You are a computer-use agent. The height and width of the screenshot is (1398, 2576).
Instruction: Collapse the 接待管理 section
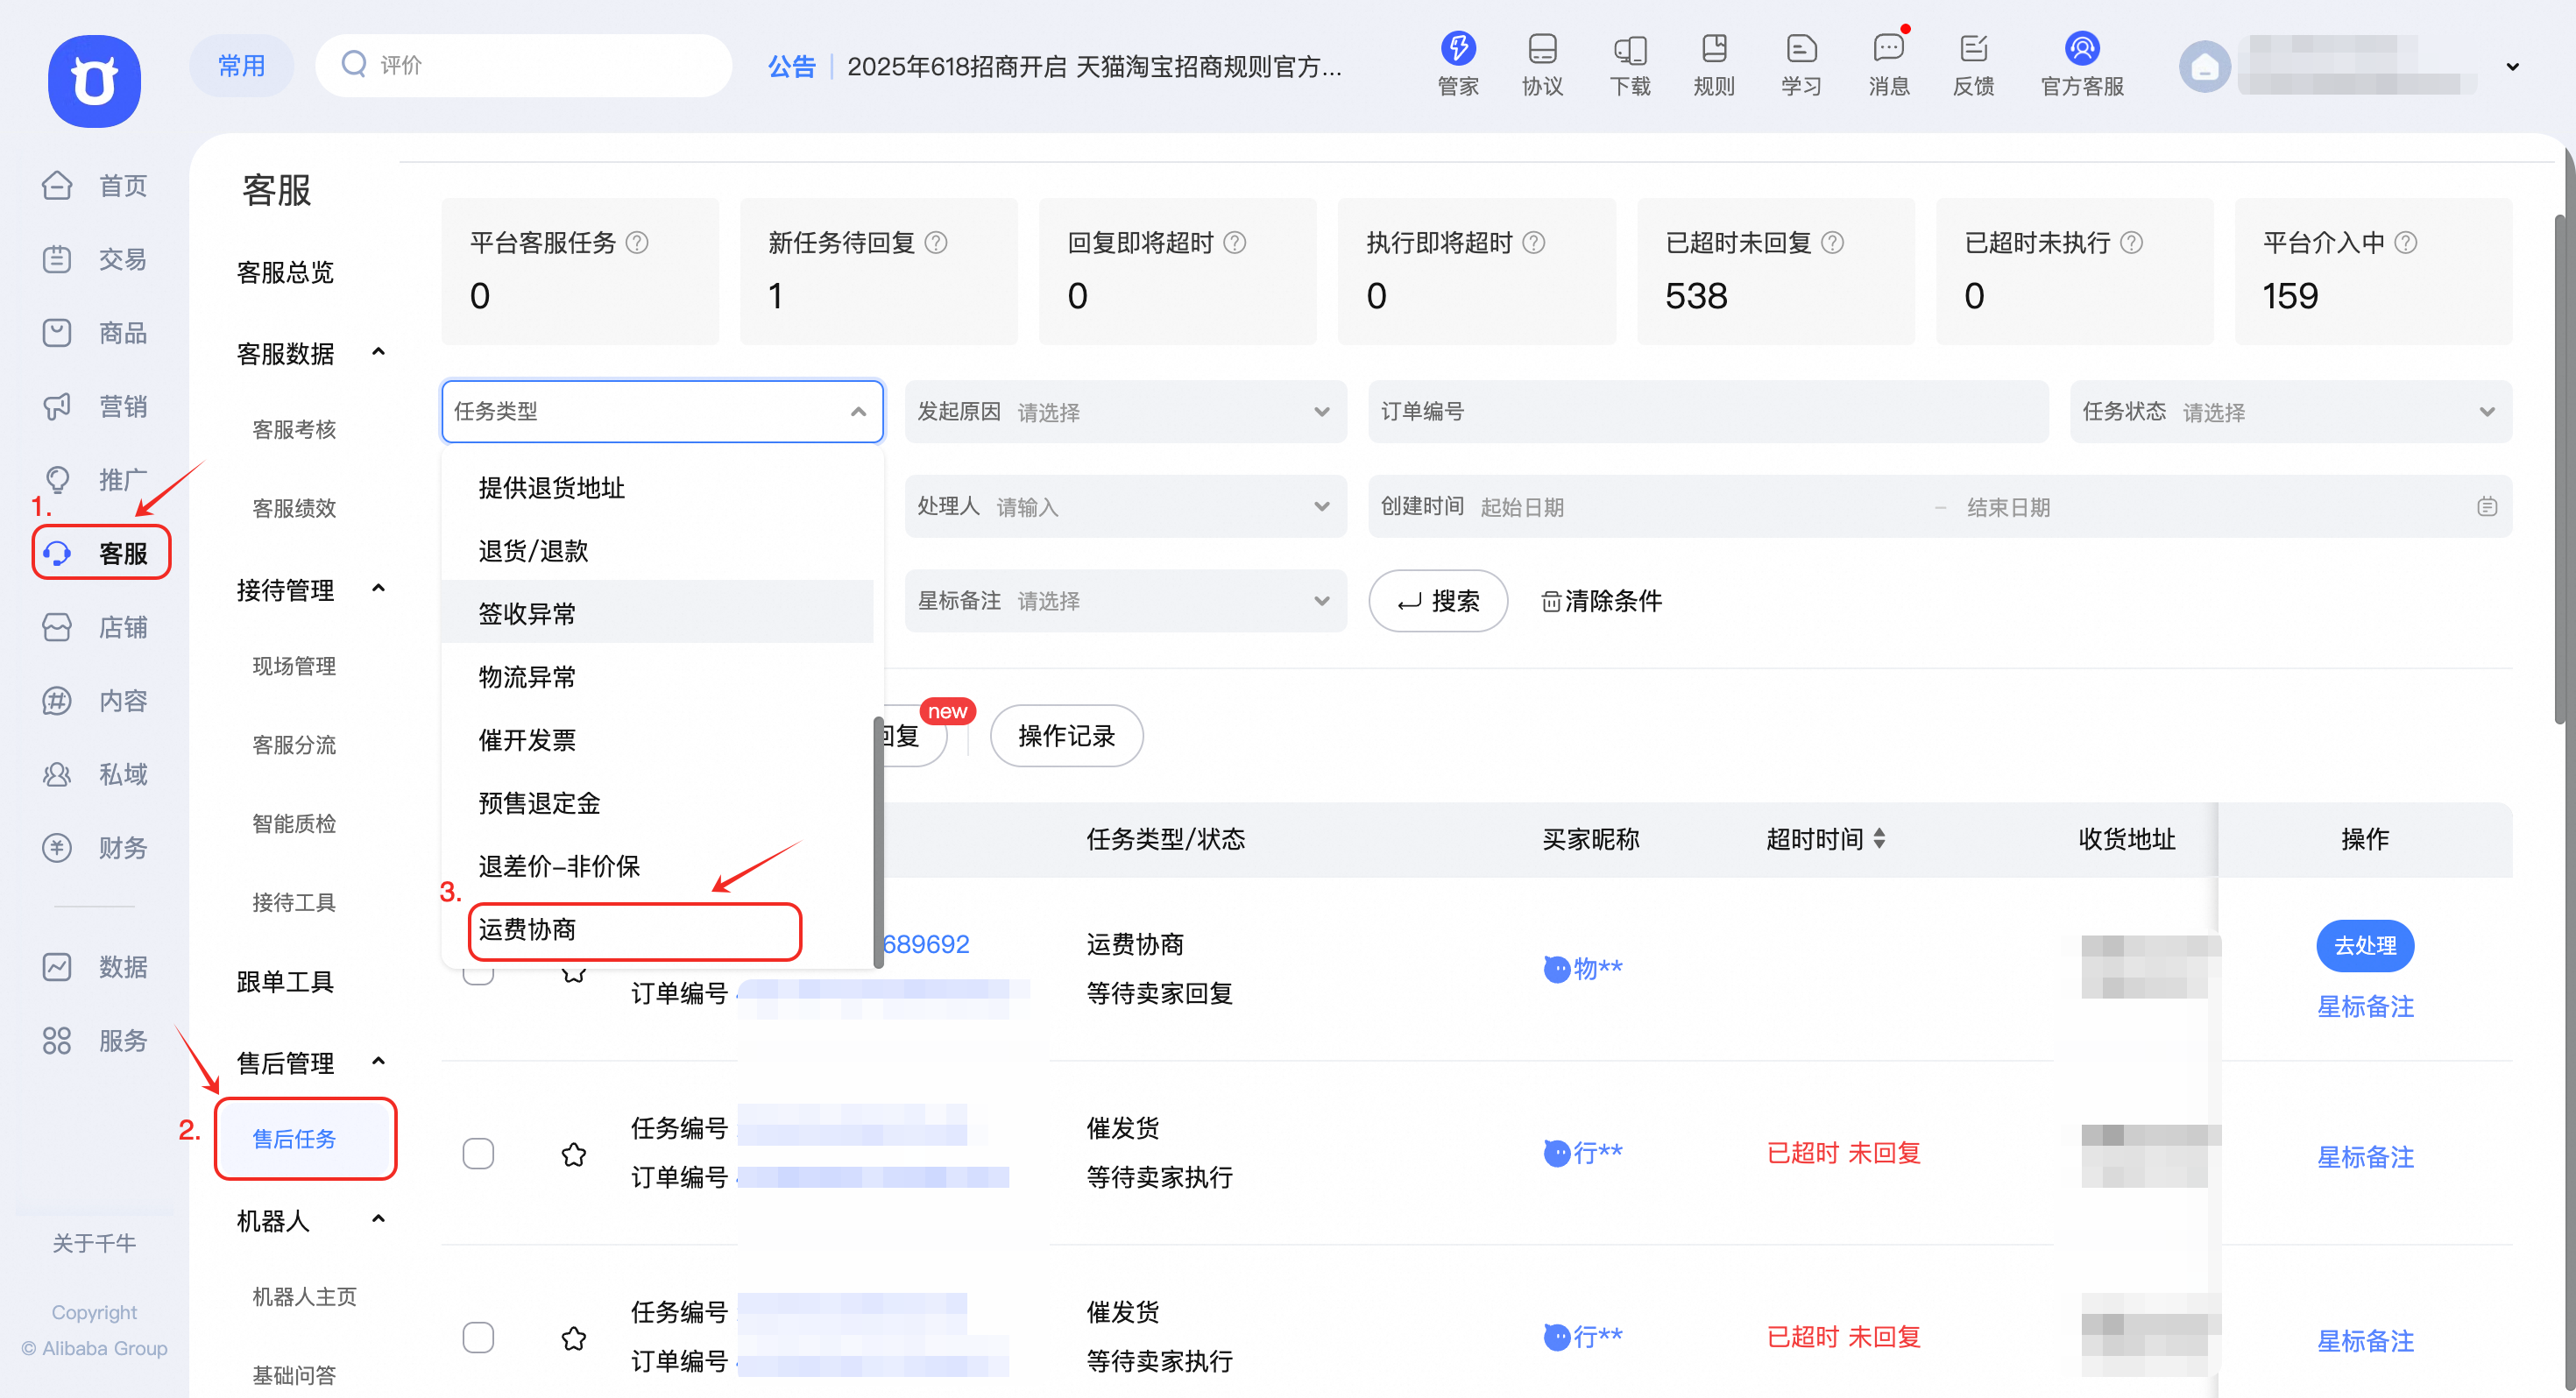tap(378, 589)
